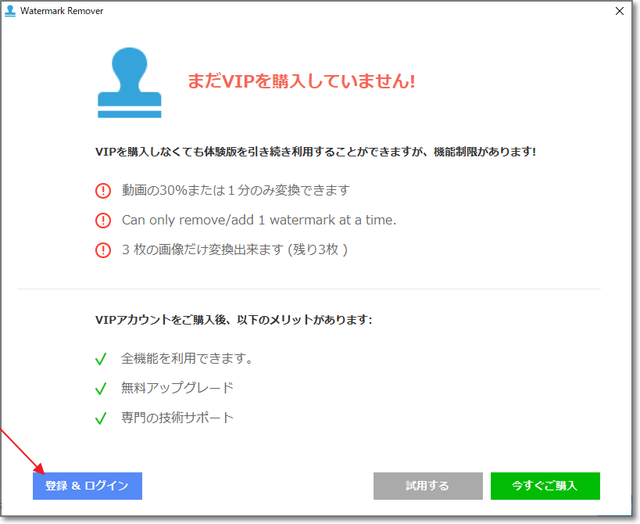Click the red まだVIPを購入していません! heading
This screenshot has height=524, width=640.
(x=301, y=82)
